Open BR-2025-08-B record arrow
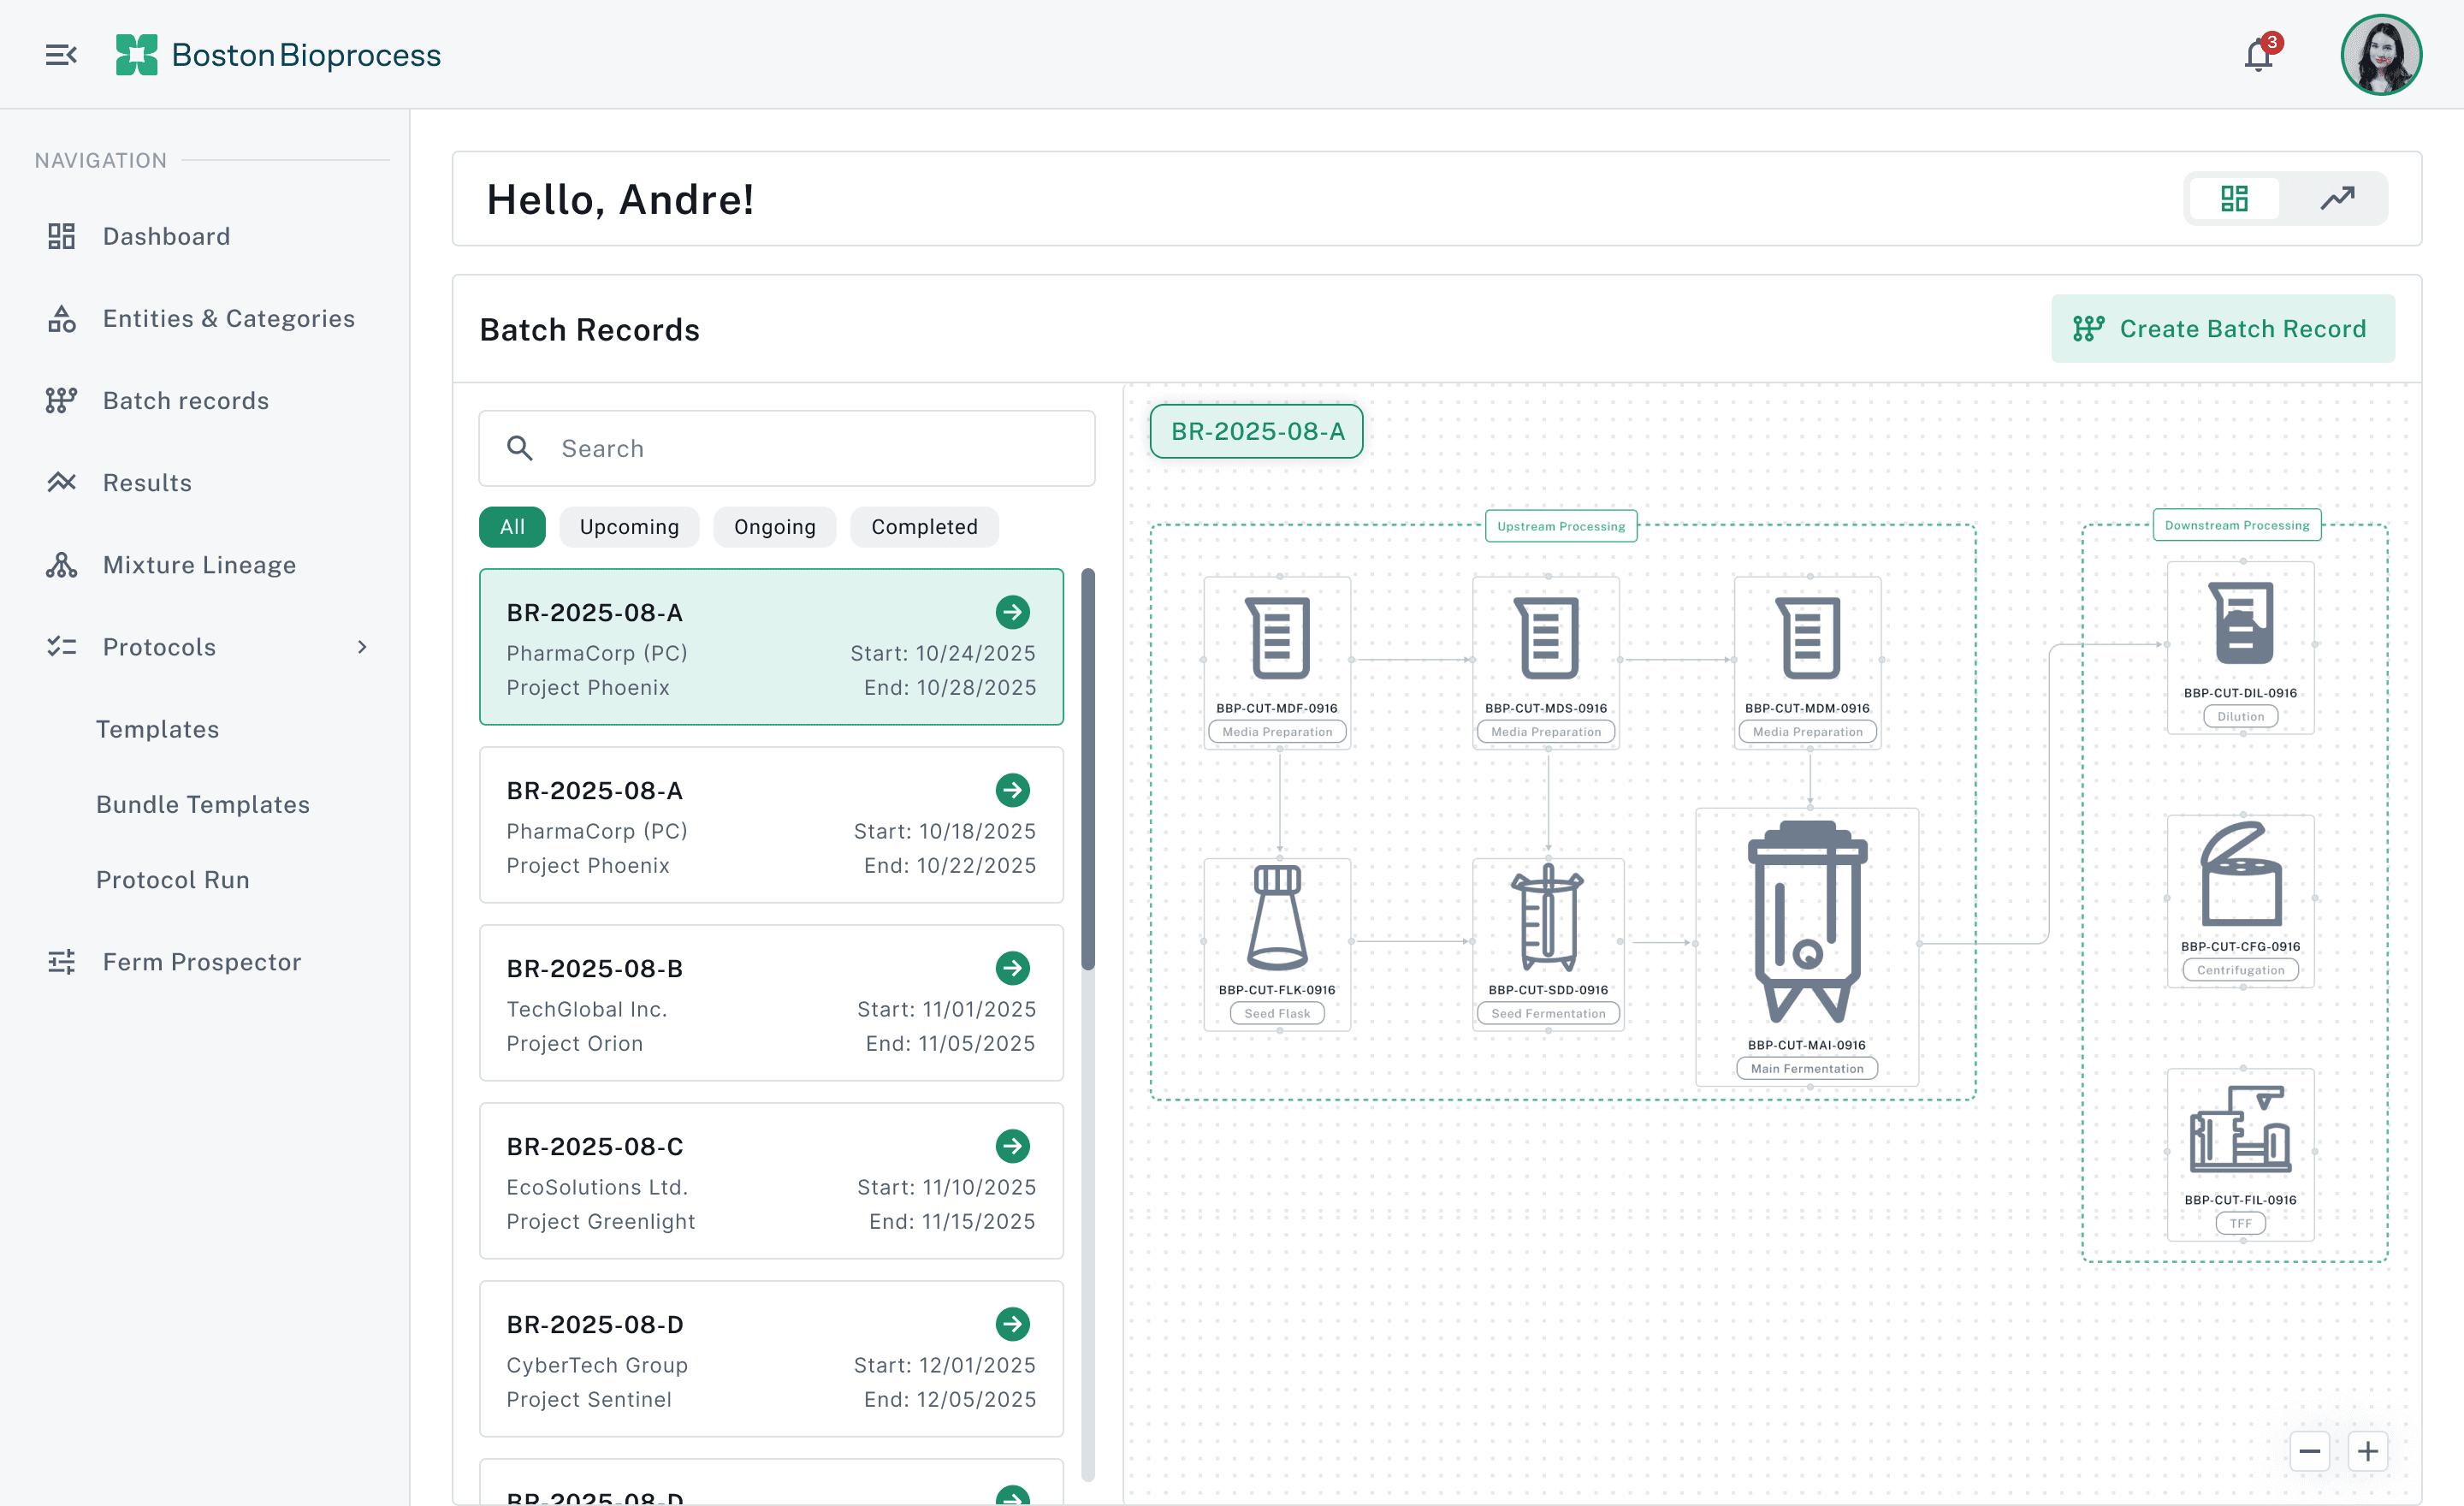This screenshot has height=1506, width=2464. coord(1012,968)
